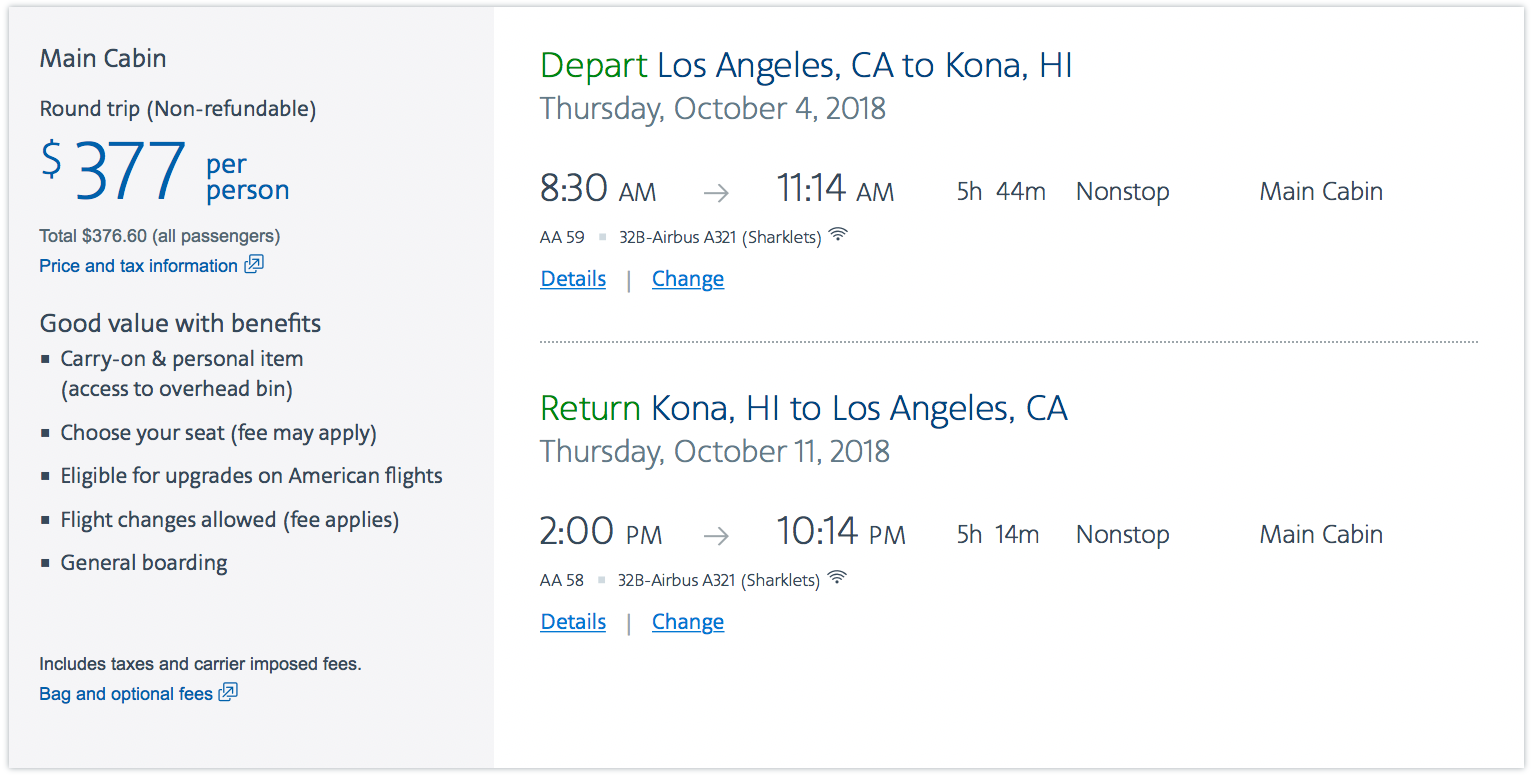
Task: Open Details for the departing flight
Action: click(x=573, y=279)
